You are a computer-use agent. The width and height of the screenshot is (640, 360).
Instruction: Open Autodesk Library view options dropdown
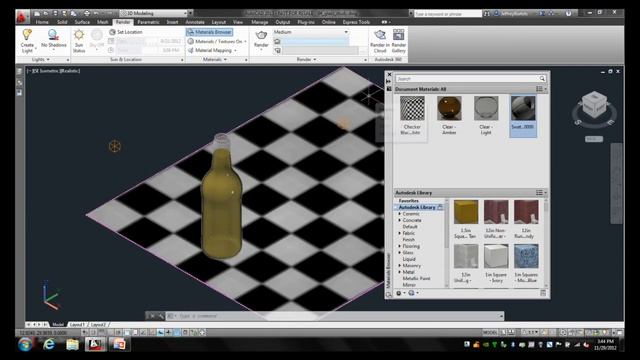point(541,193)
